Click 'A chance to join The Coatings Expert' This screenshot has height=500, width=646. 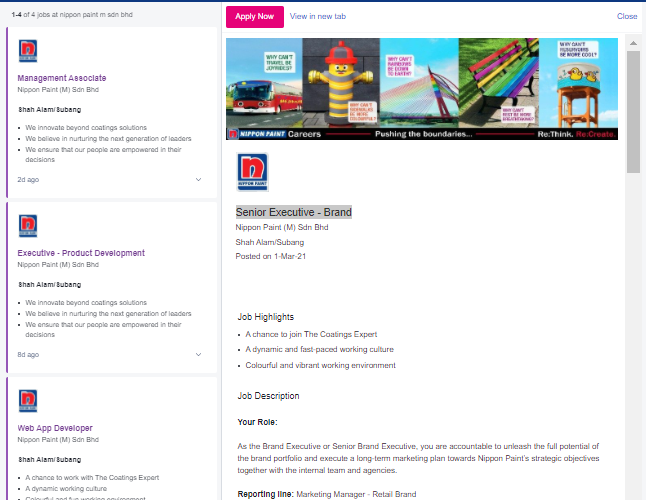click(x=311, y=334)
